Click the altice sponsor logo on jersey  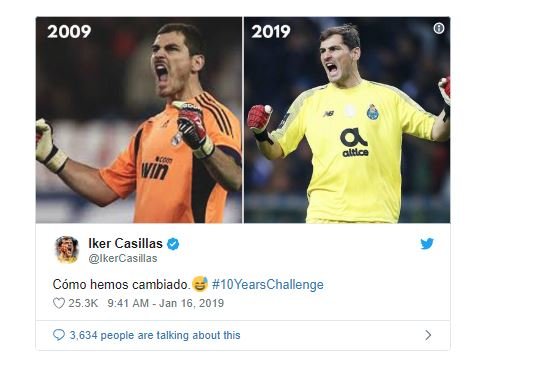click(x=355, y=142)
